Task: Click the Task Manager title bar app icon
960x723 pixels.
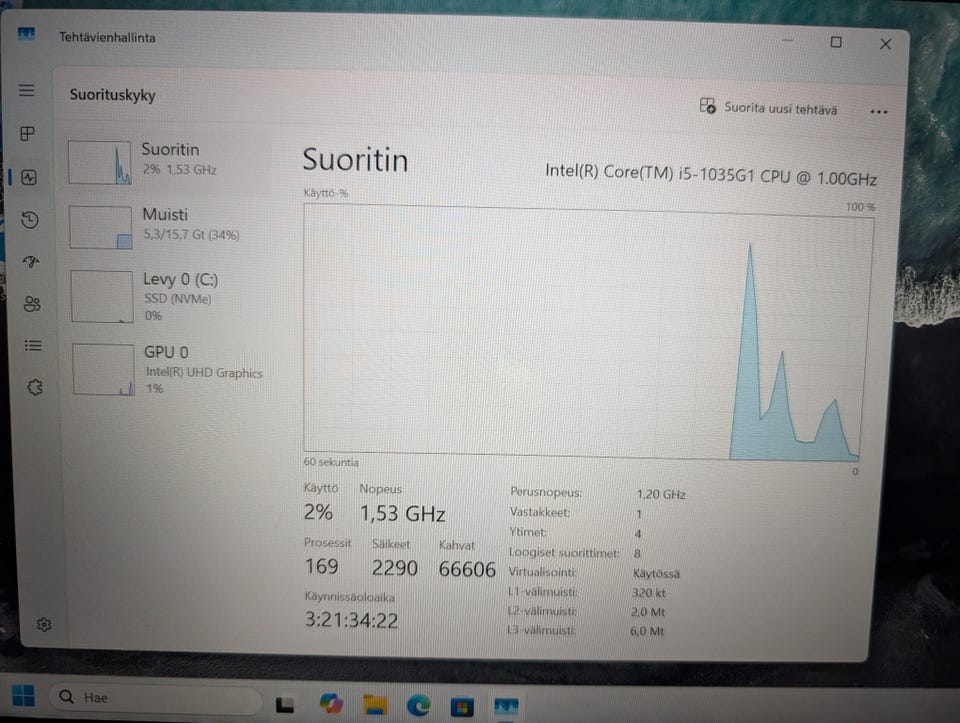Action: (x=26, y=34)
